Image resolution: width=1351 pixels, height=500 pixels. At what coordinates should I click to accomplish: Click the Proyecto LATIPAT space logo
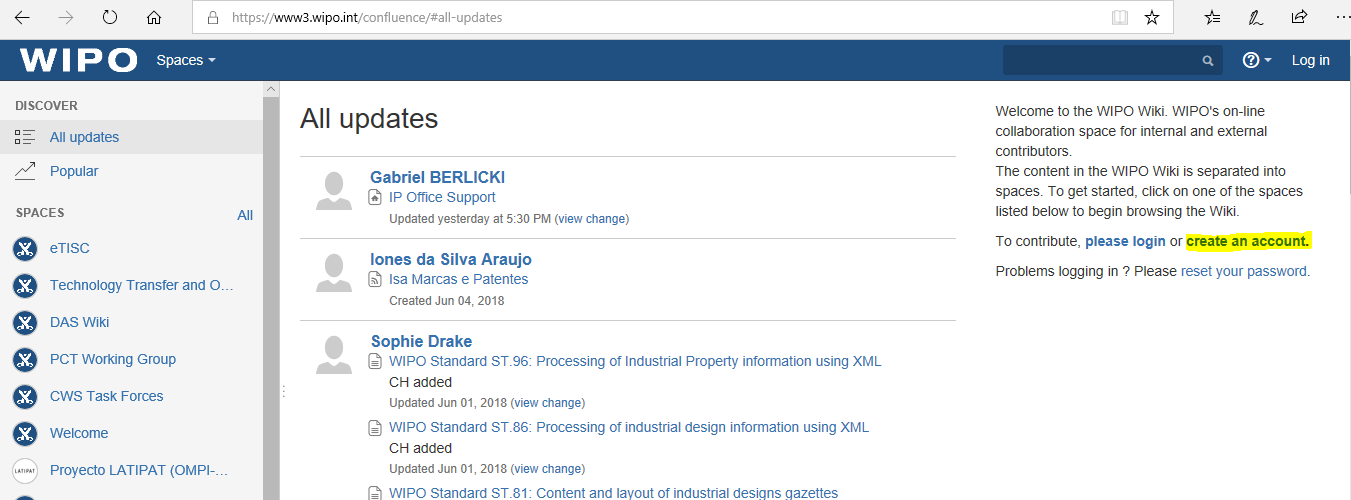click(25, 471)
